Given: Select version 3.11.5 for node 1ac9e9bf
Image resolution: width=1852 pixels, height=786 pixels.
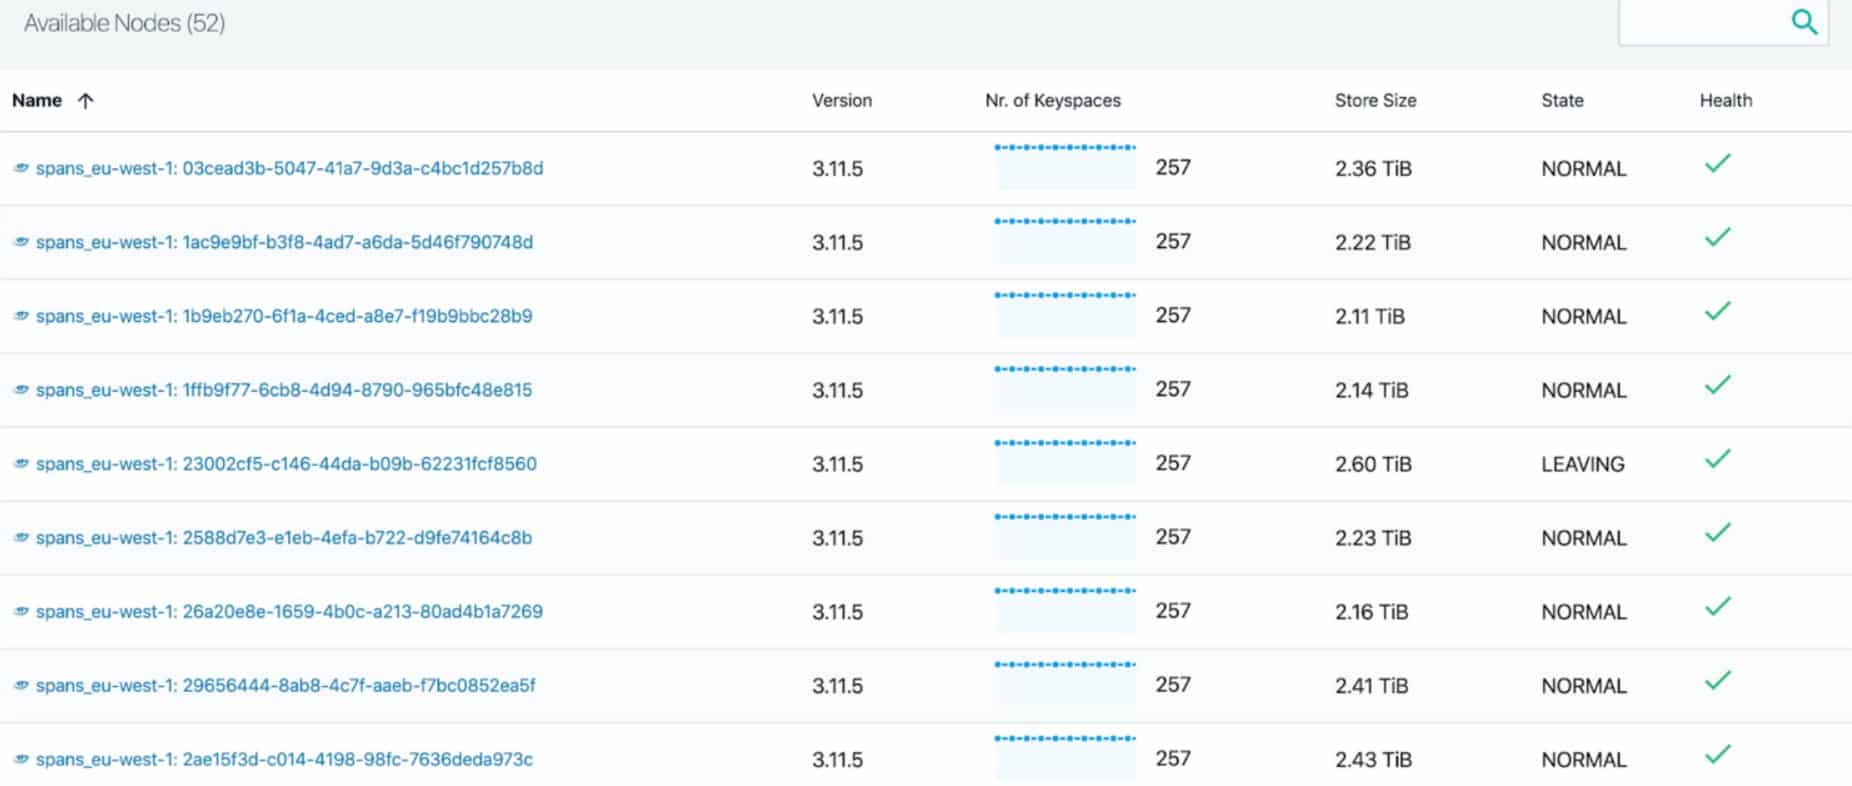Looking at the screenshot, I should coord(837,242).
